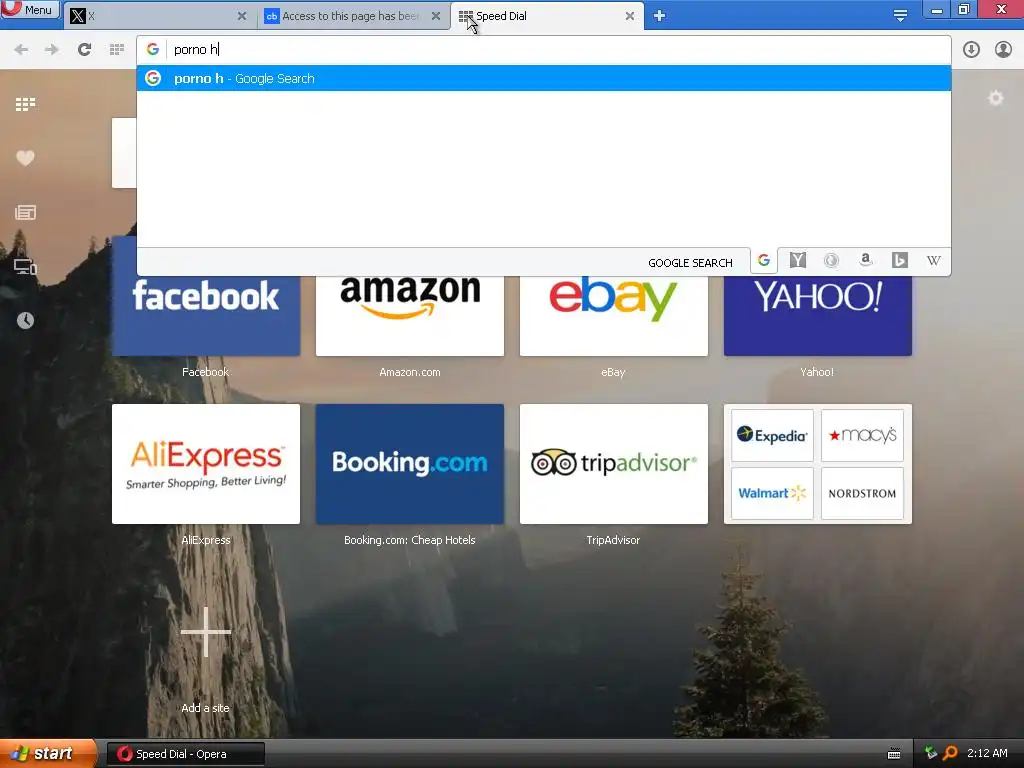1024x768 pixels.
Task: Open the eBay speed dial tile
Action: pyautogui.click(x=613, y=315)
